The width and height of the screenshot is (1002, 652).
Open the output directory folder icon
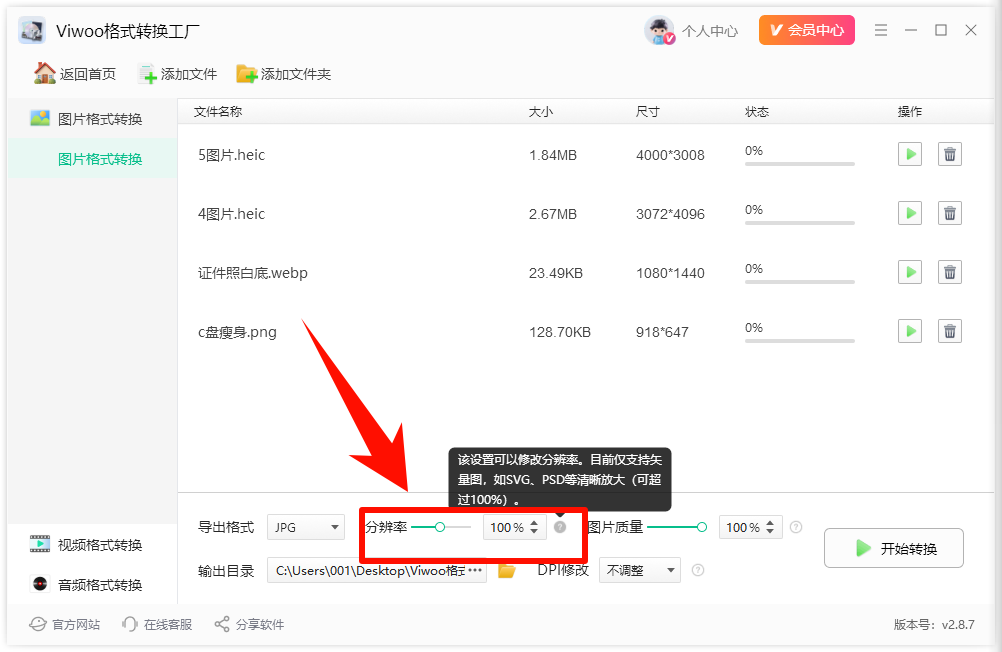tap(507, 570)
